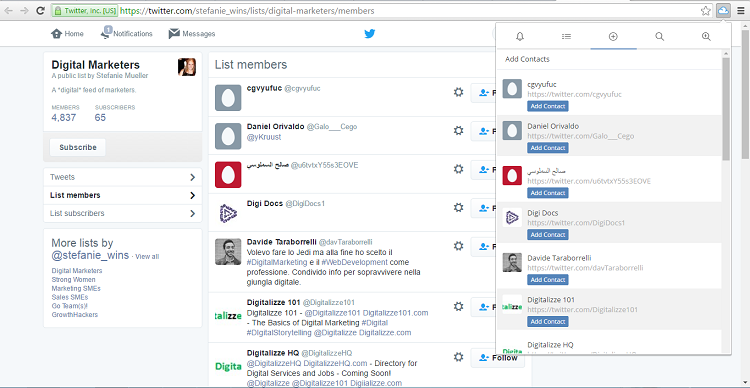Open Twitter Notifications
This screenshot has width=750, height=388.
[x=126, y=33]
